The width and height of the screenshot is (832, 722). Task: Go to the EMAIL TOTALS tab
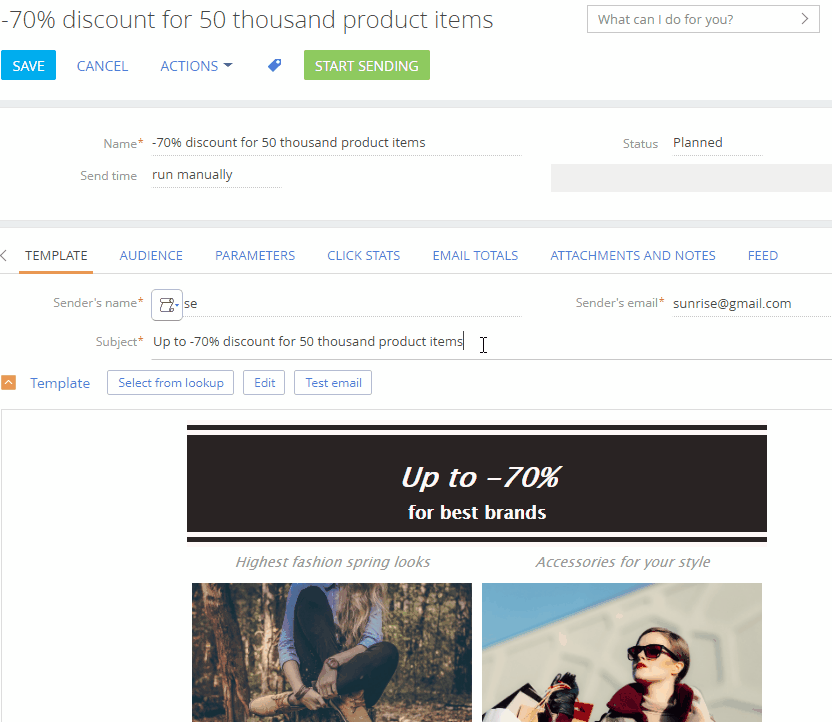[x=475, y=256]
